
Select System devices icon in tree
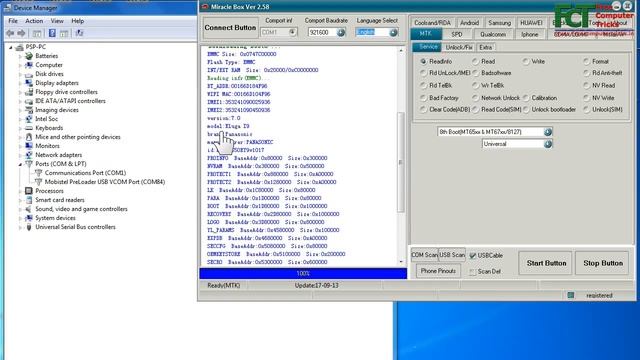tap(29, 218)
